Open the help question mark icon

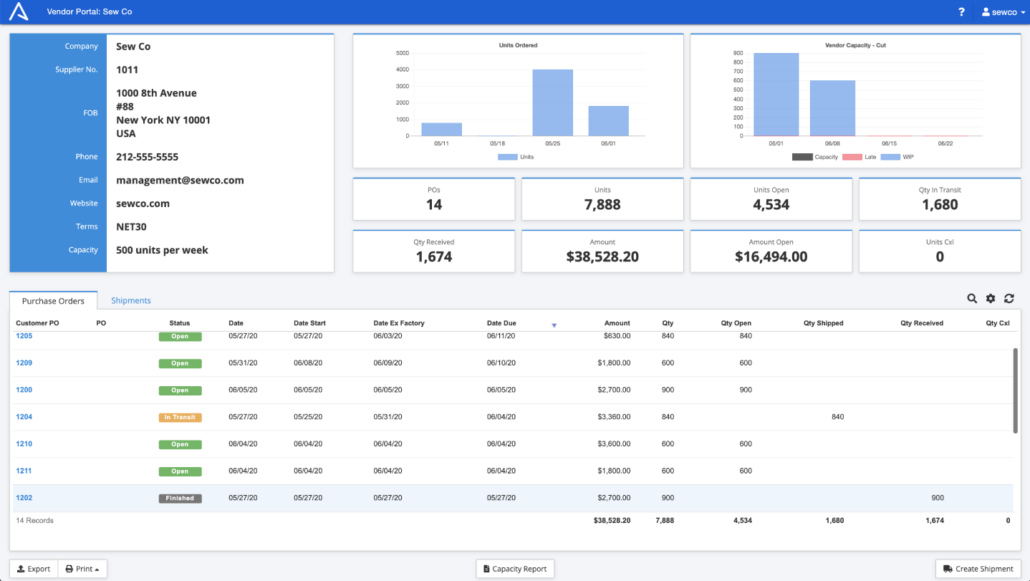click(961, 12)
